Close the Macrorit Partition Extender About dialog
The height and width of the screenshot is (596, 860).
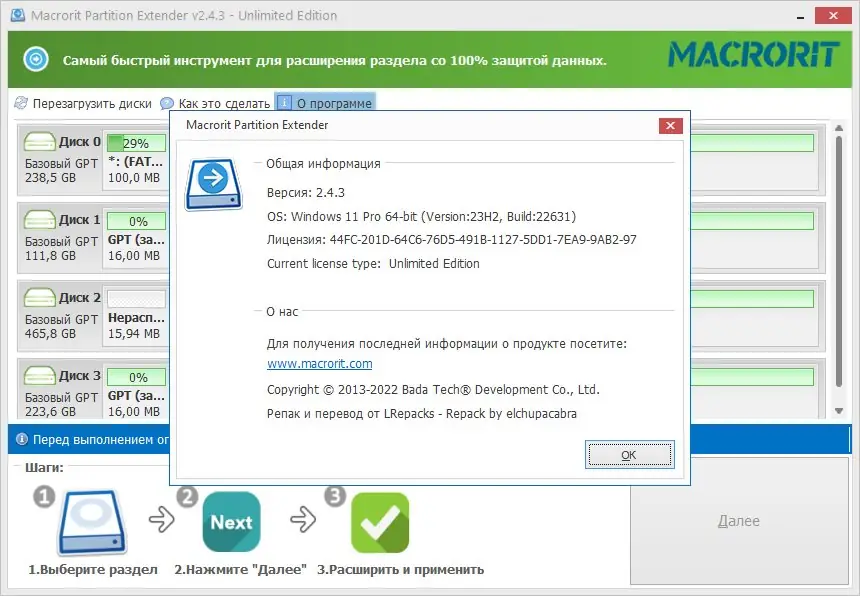[x=670, y=126]
